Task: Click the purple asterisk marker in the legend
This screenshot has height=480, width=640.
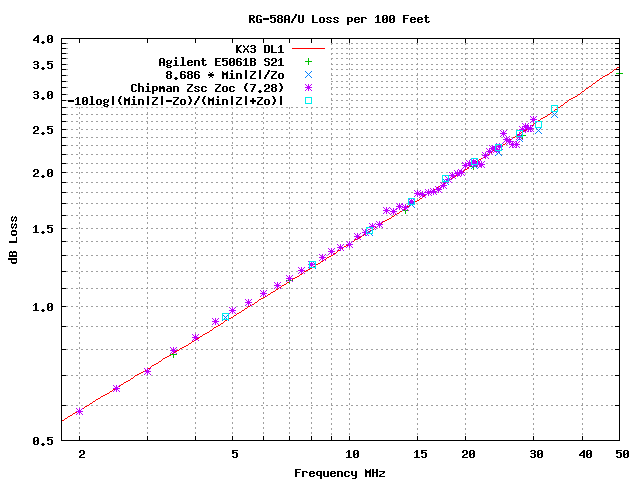Action: 309,88
